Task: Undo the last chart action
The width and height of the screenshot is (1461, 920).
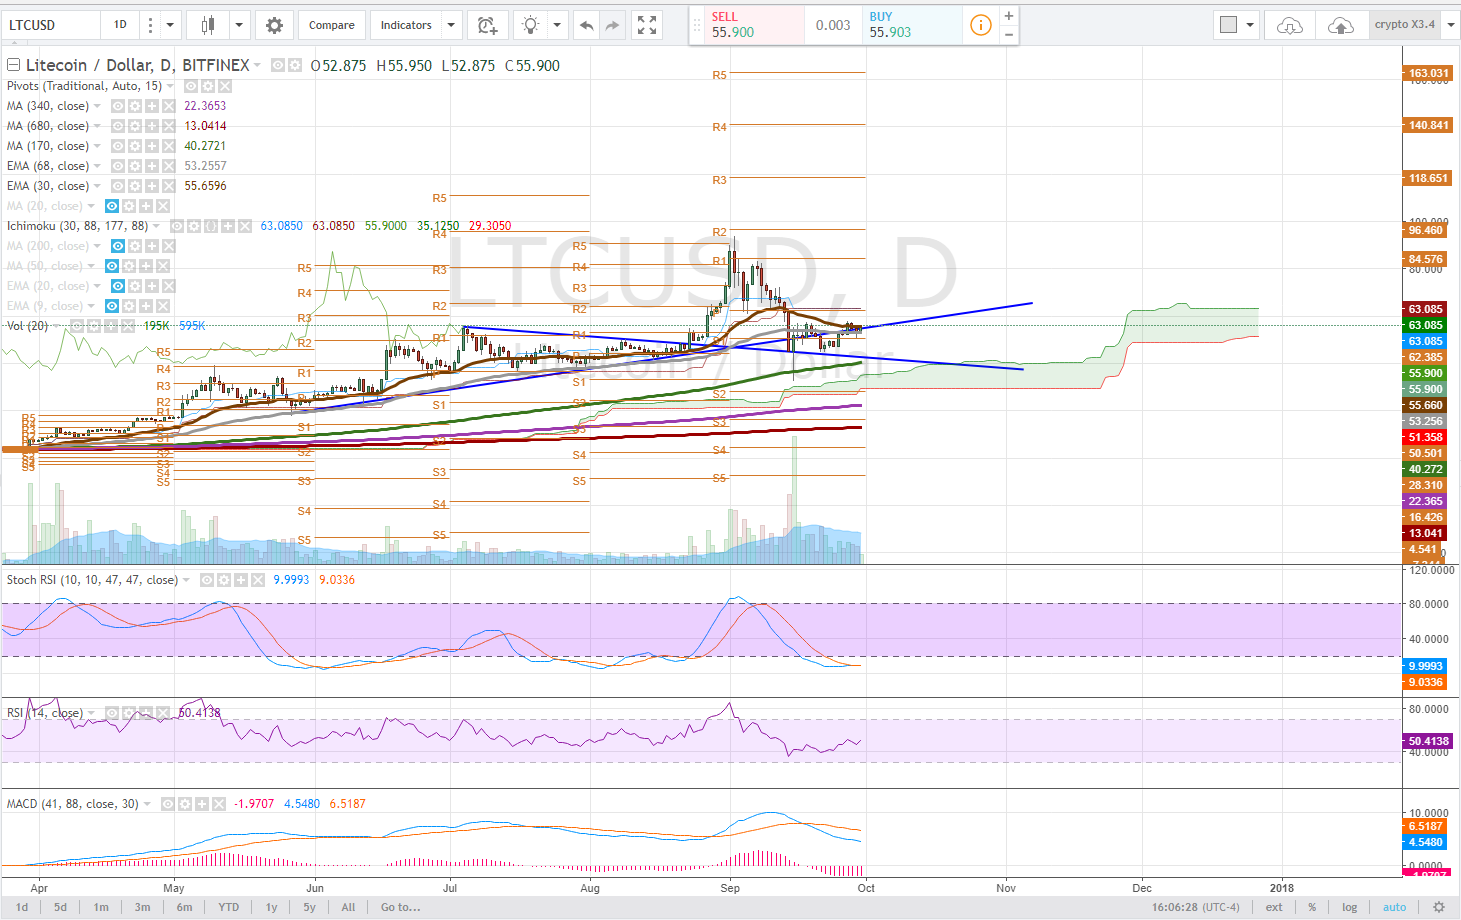Action: point(586,25)
